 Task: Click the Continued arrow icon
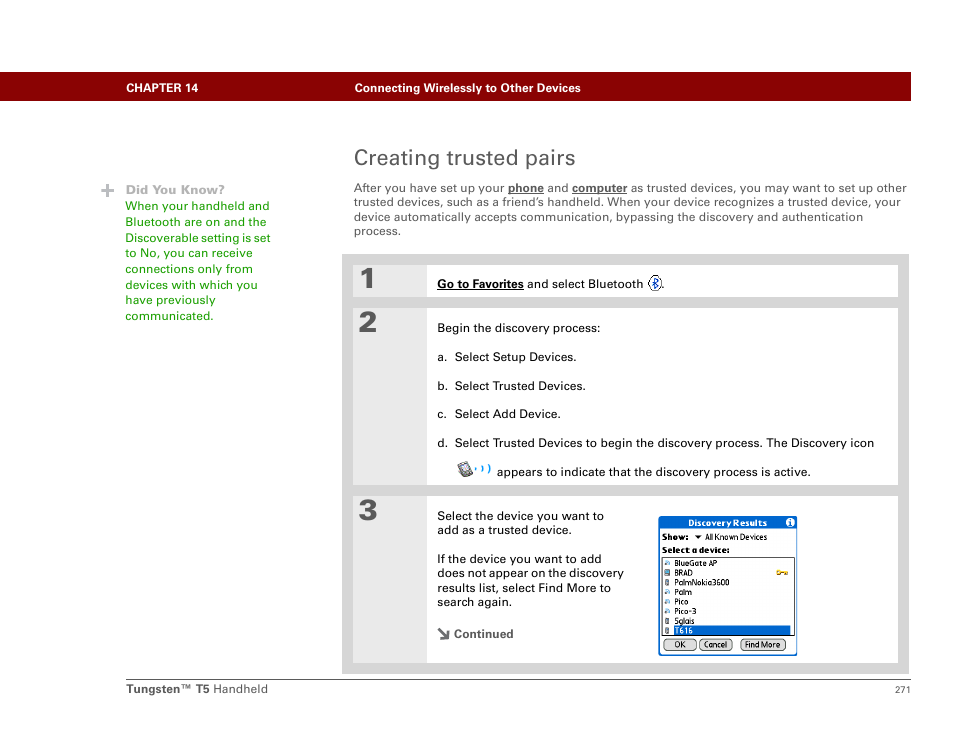coord(443,634)
